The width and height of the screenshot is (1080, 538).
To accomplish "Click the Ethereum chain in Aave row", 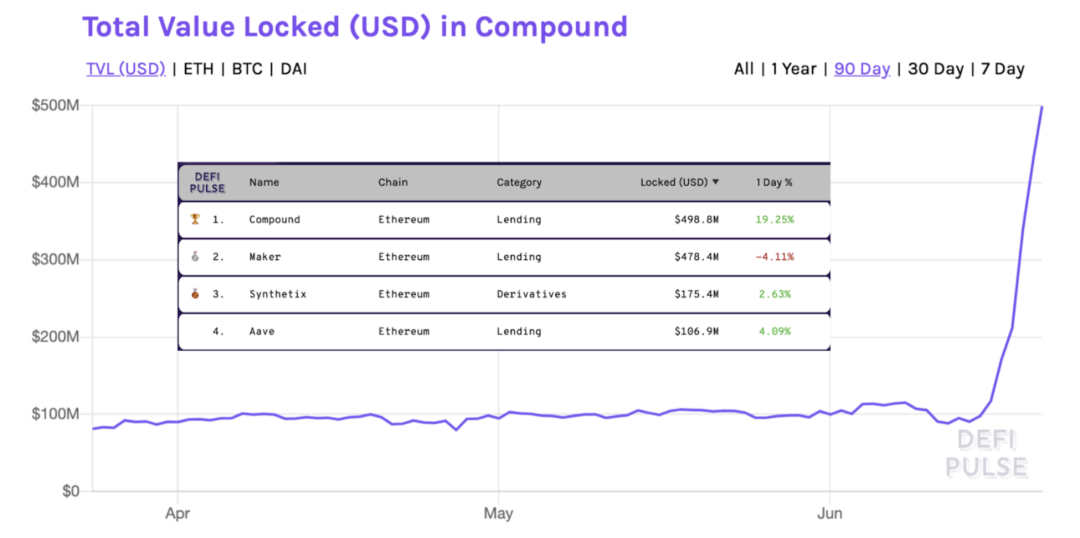I will [404, 331].
